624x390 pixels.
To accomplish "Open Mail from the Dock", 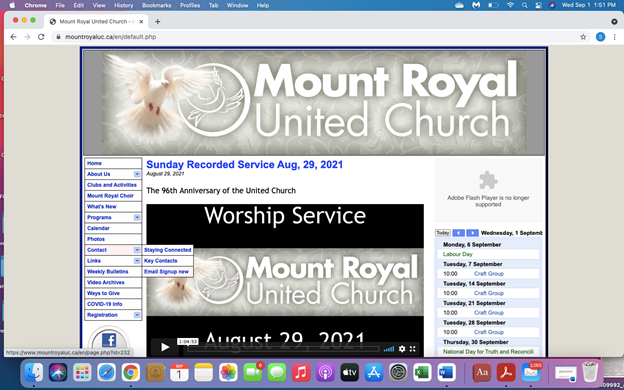I will point(531,373).
